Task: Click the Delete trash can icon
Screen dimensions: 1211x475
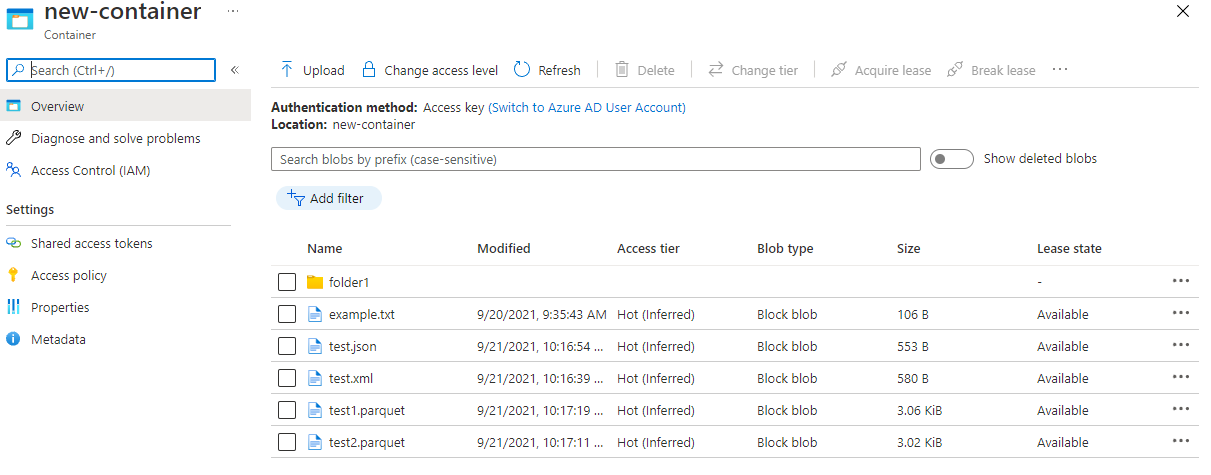Action: pos(622,70)
